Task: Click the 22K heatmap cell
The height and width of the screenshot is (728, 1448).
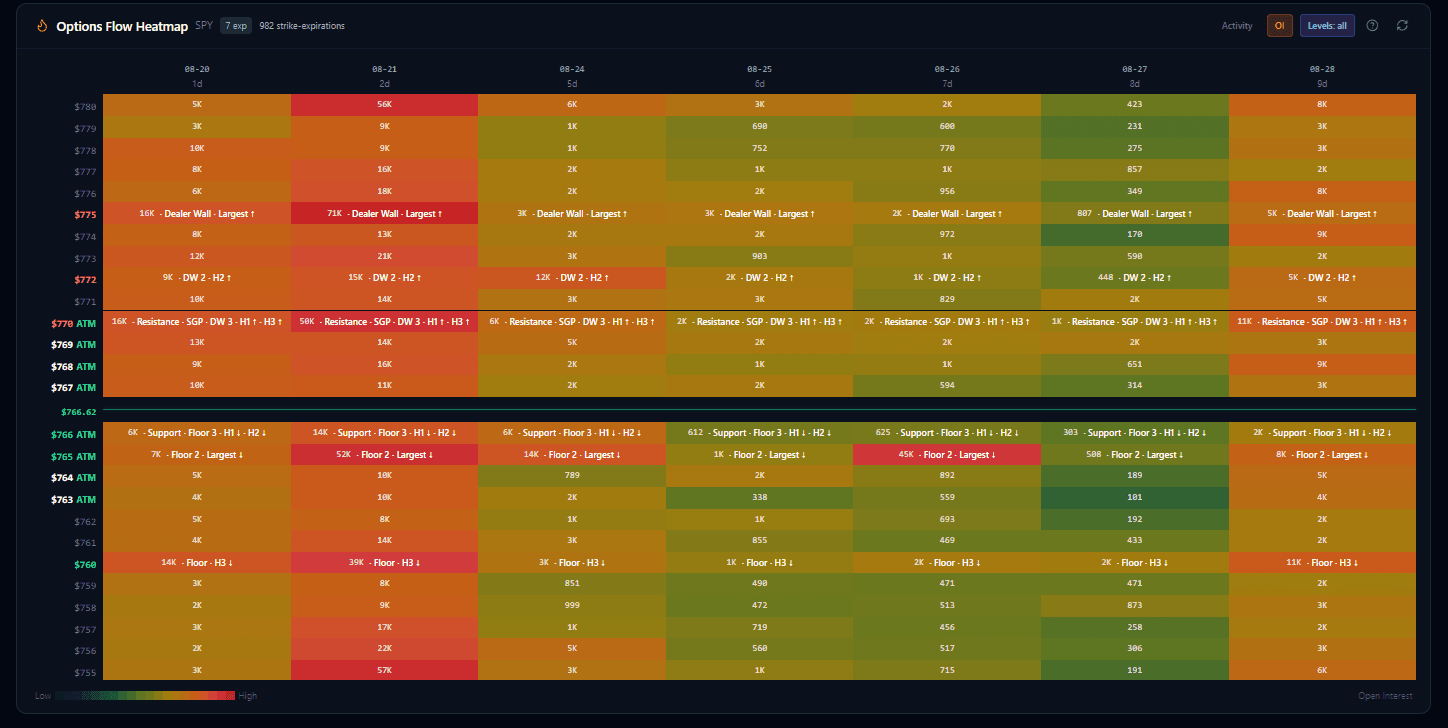Action: [x=384, y=649]
